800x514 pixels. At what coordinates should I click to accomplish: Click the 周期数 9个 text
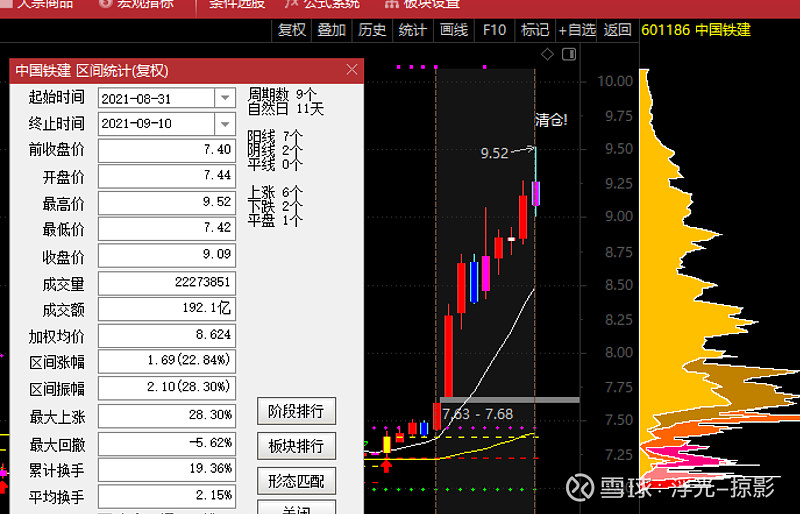click(x=282, y=94)
